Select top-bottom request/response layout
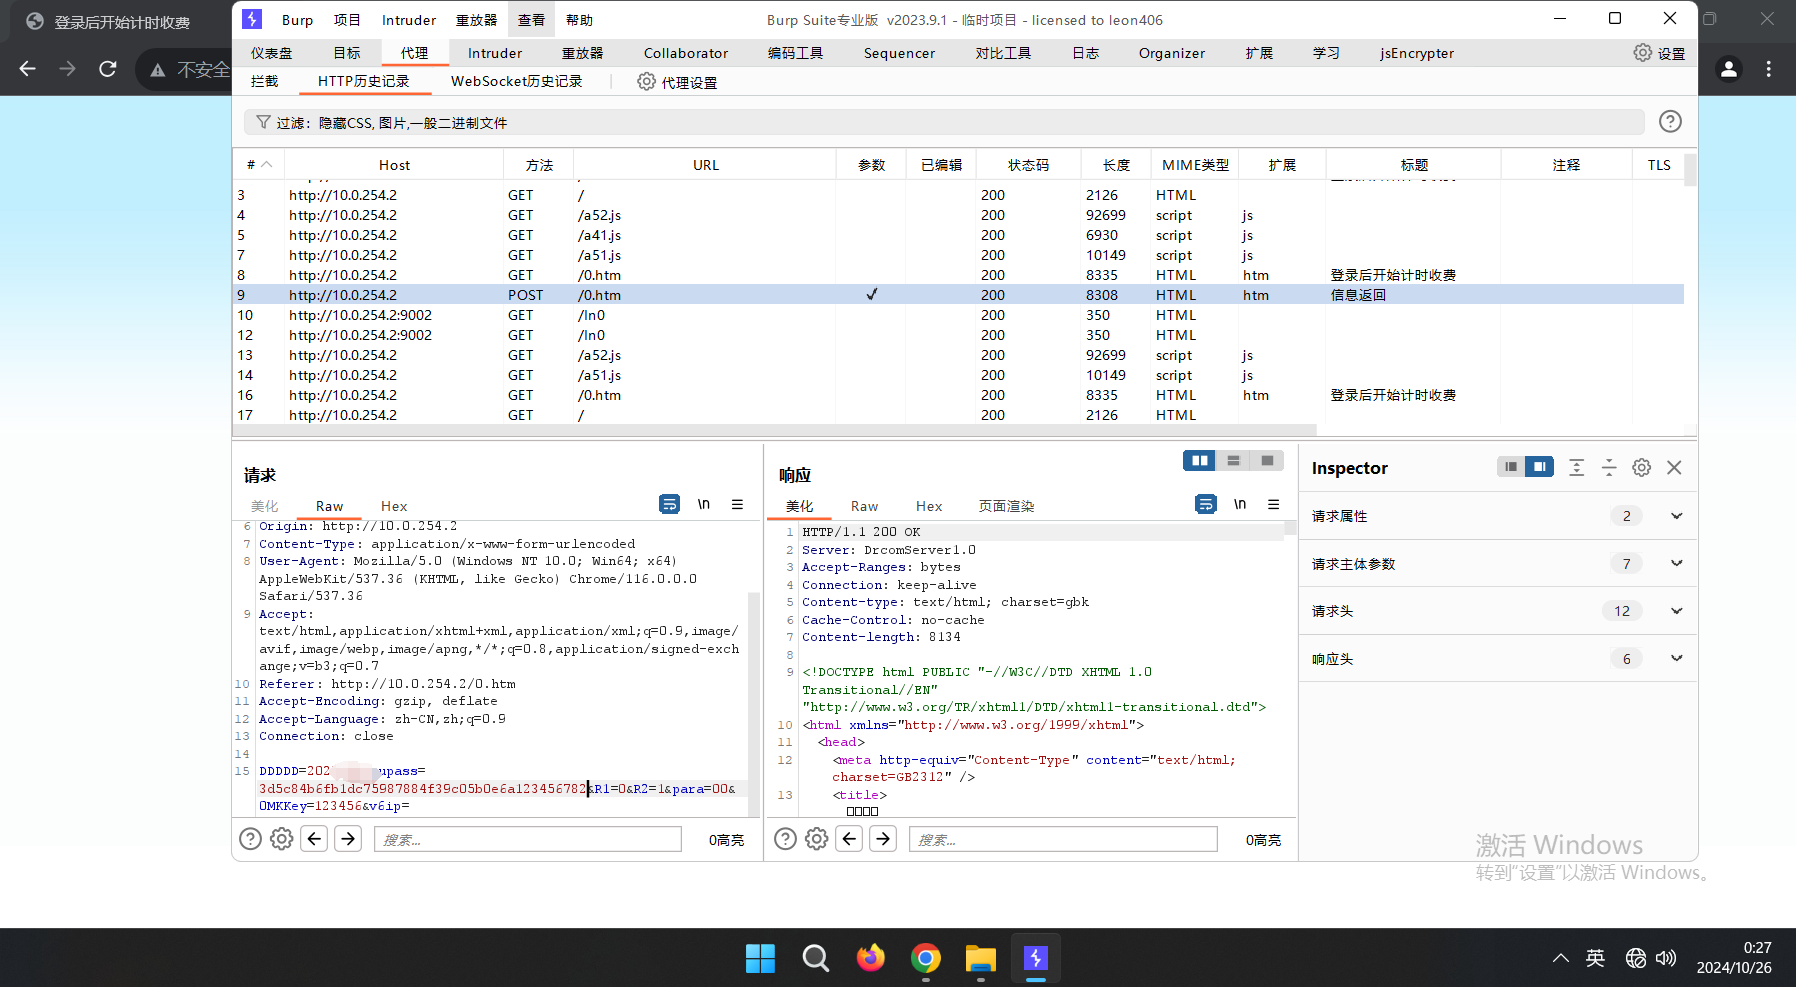Viewport: 1796px width, 987px height. click(x=1233, y=460)
